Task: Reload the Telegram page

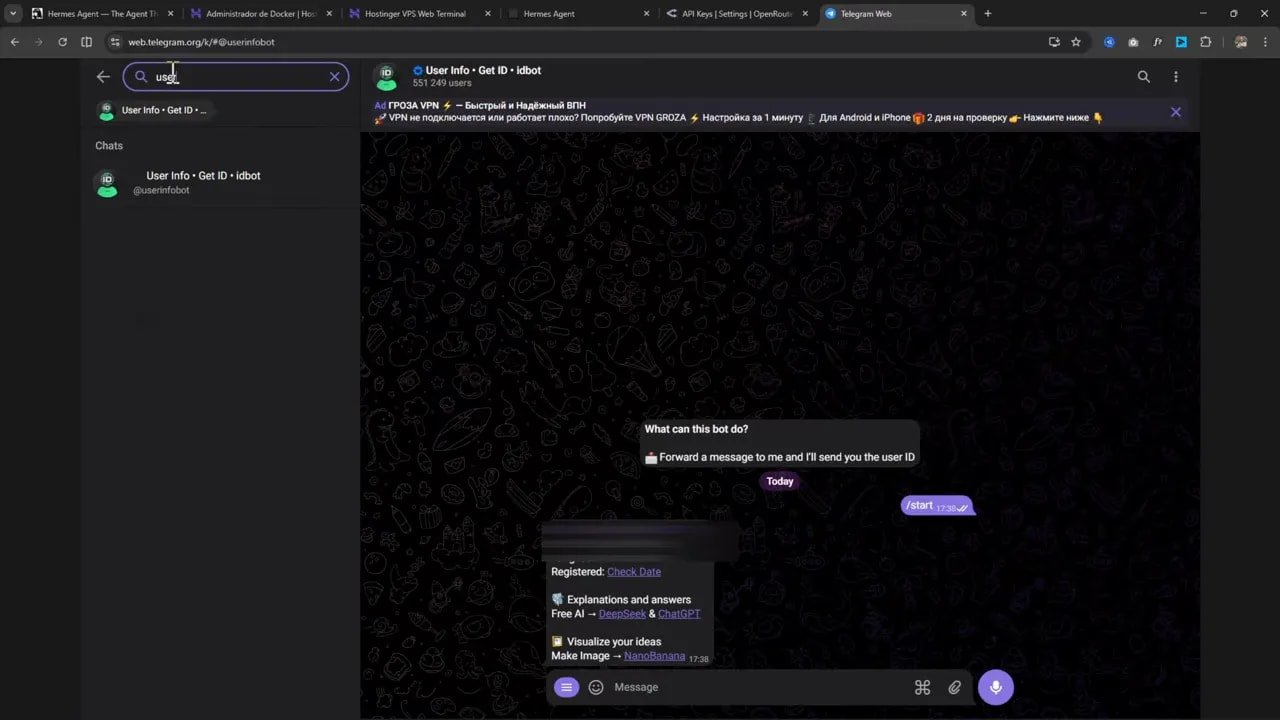Action: click(62, 42)
